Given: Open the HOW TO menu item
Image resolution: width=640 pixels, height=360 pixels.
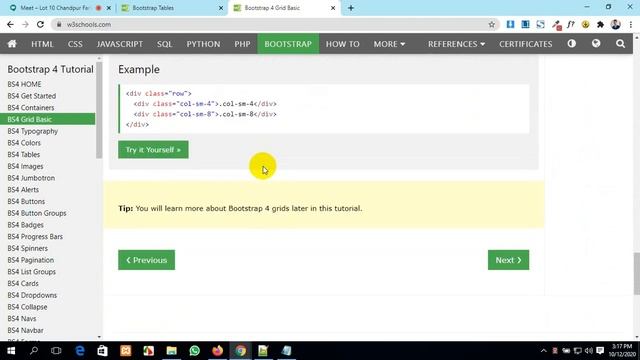Looking at the screenshot, I should 342,44.
